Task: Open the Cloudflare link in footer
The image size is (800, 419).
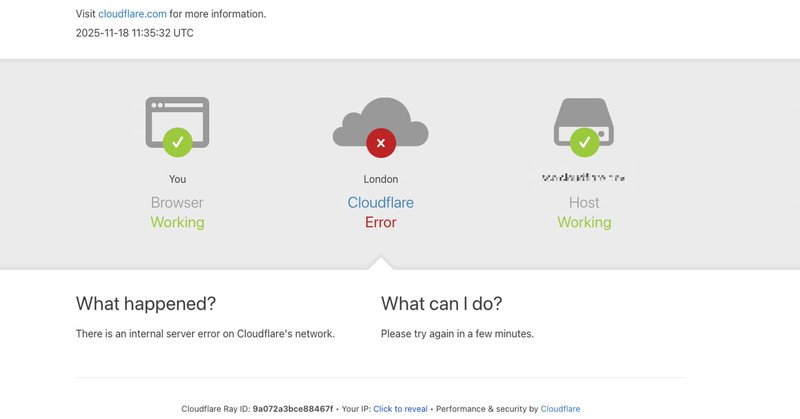Action: [560, 409]
